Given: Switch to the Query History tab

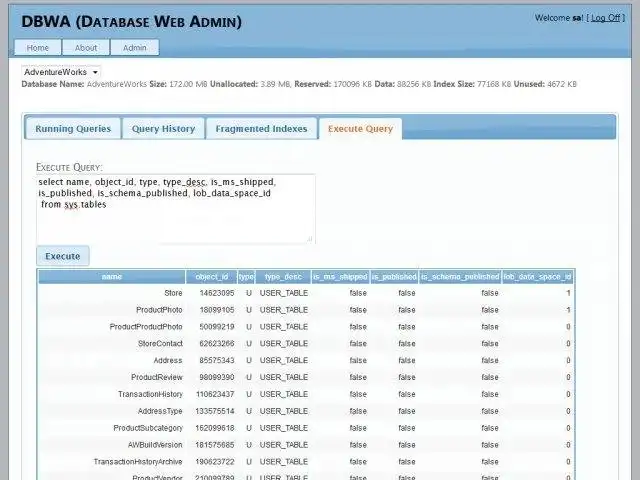Looking at the screenshot, I should point(163,129).
